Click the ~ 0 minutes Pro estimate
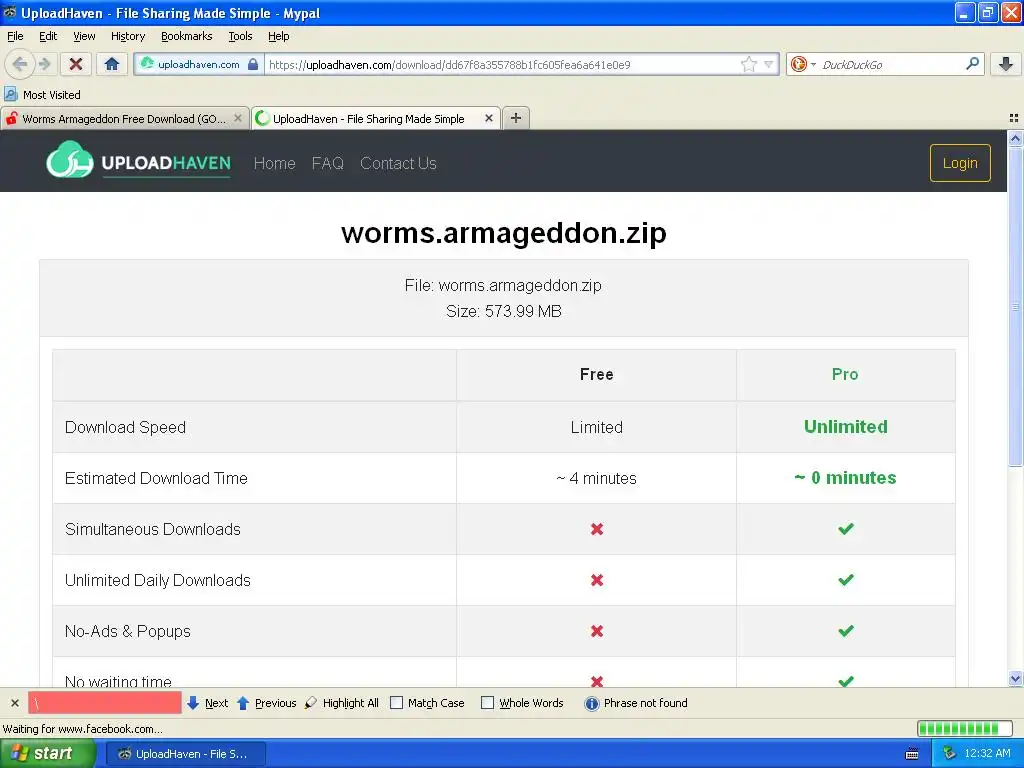Screen dimensions: 1024x768 (845, 477)
